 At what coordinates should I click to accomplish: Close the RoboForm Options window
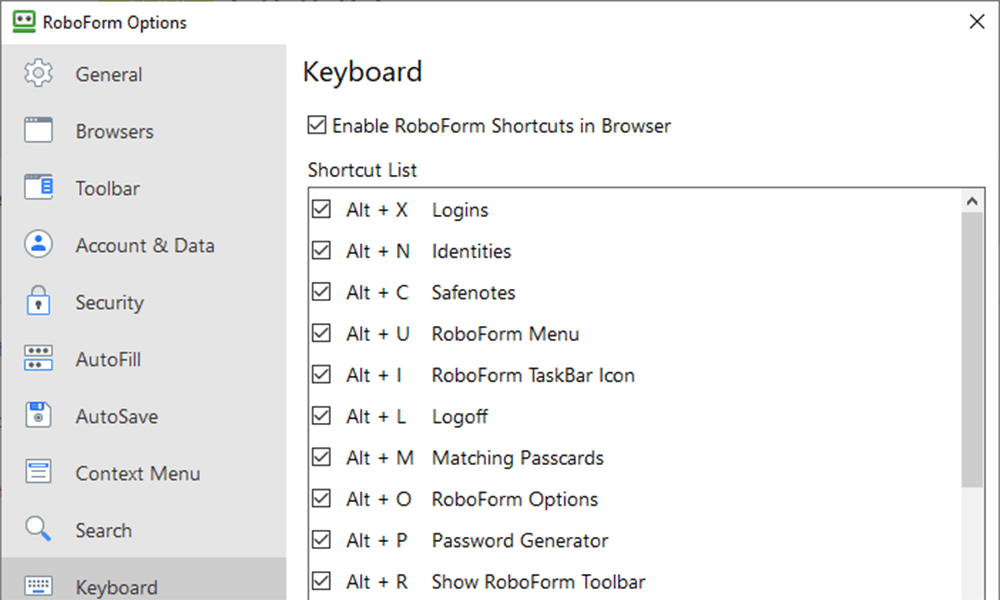976,22
